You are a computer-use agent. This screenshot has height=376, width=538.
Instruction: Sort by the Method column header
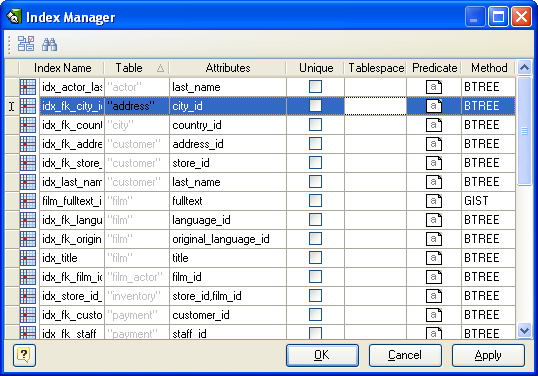(489, 68)
